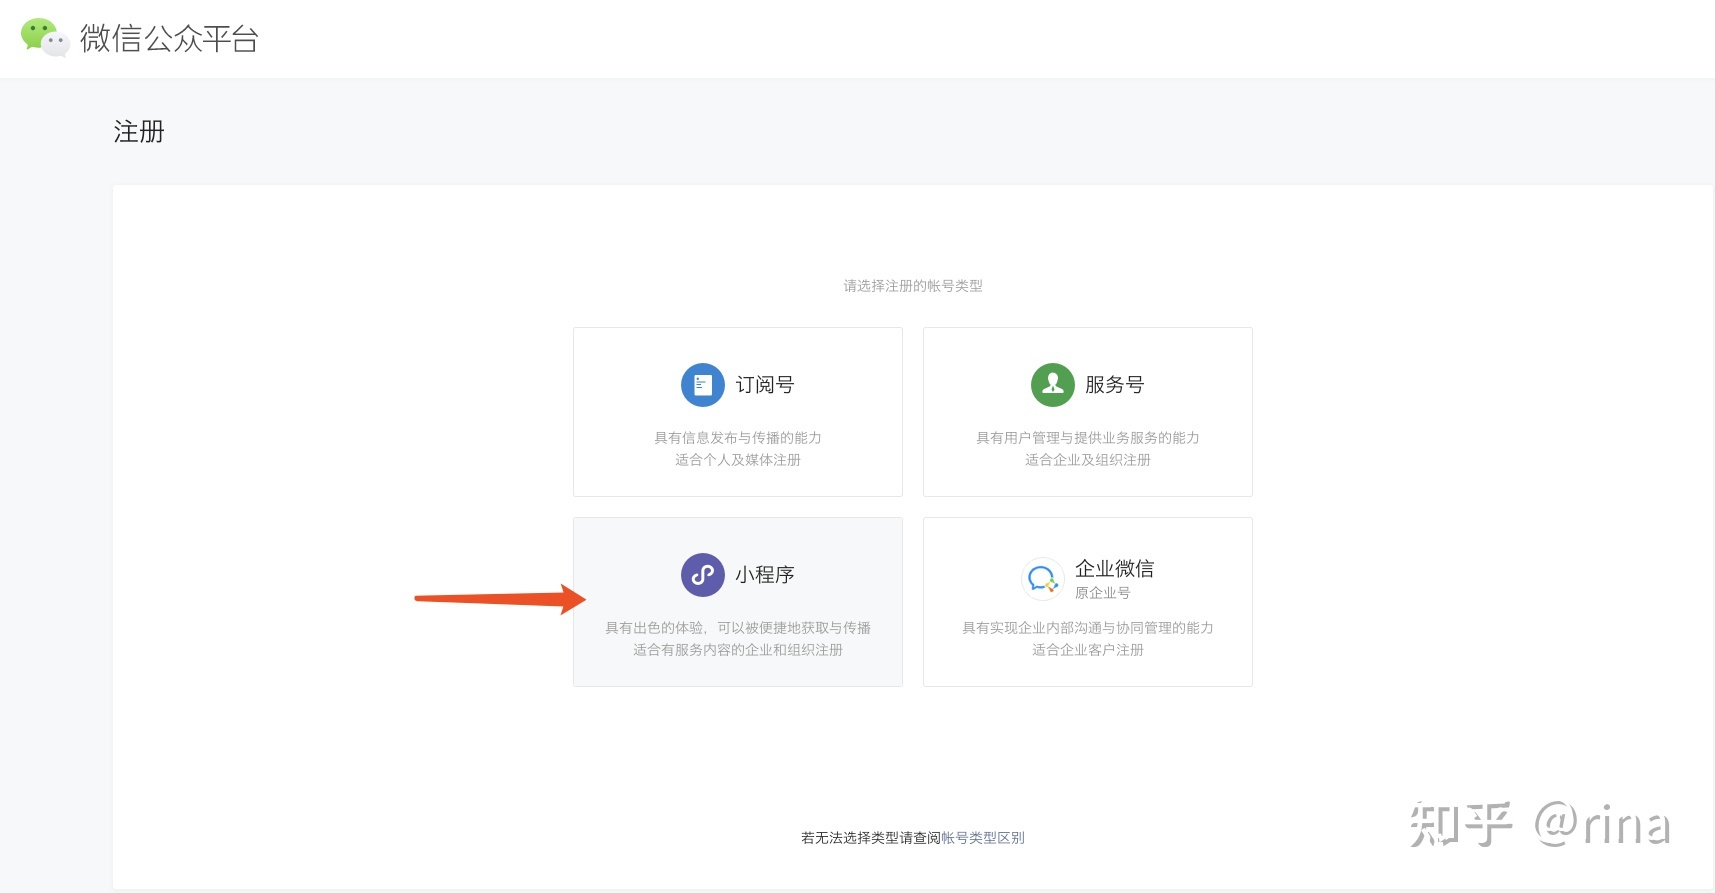This screenshot has height=893, width=1715.
Task: Click the WeChat logo icon
Action: [x=44, y=38]
